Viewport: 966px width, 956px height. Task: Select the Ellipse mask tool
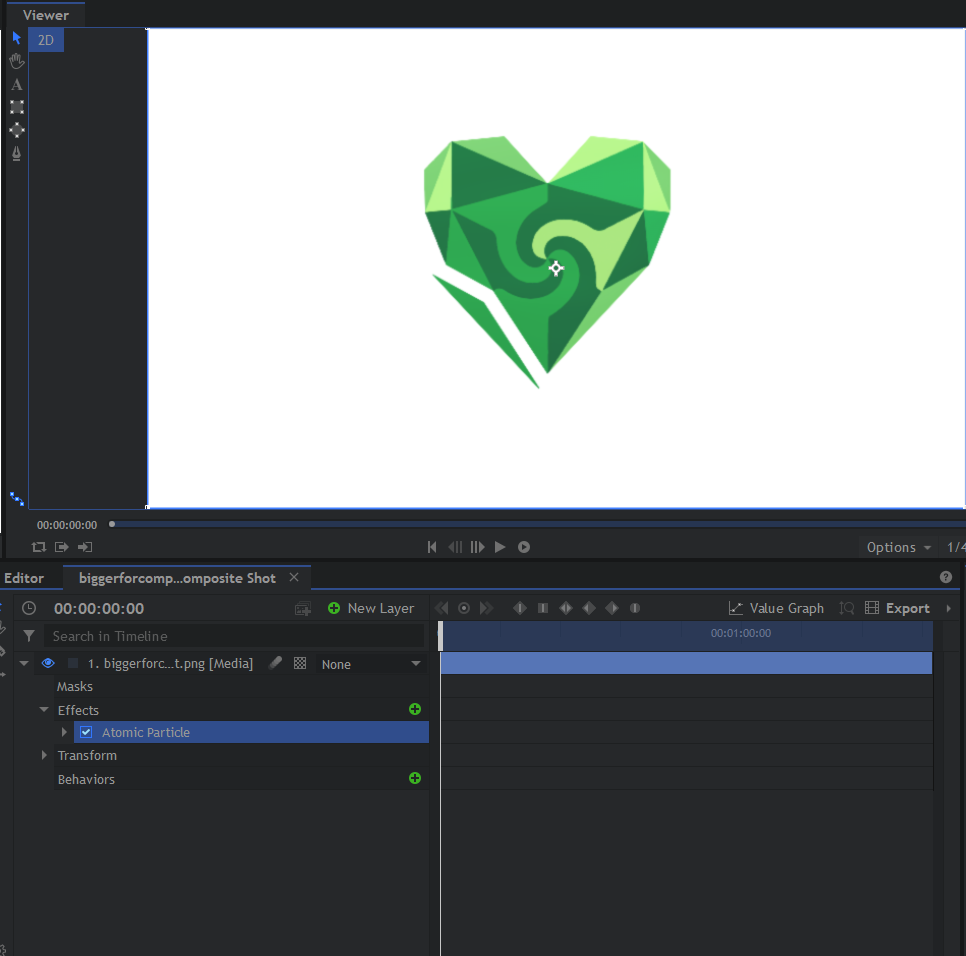pos(16,130)
